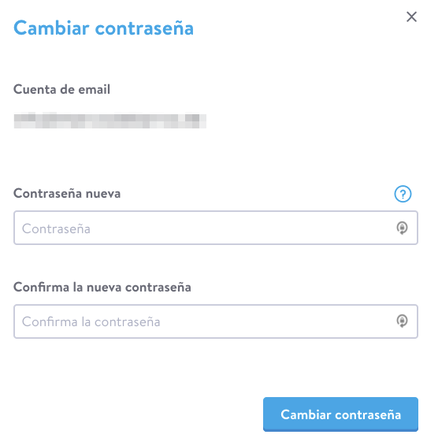Focus the Confirma la contraseña input field
Image resolution: width=427 pixels, height=442 pixels.
coord(215,321)
